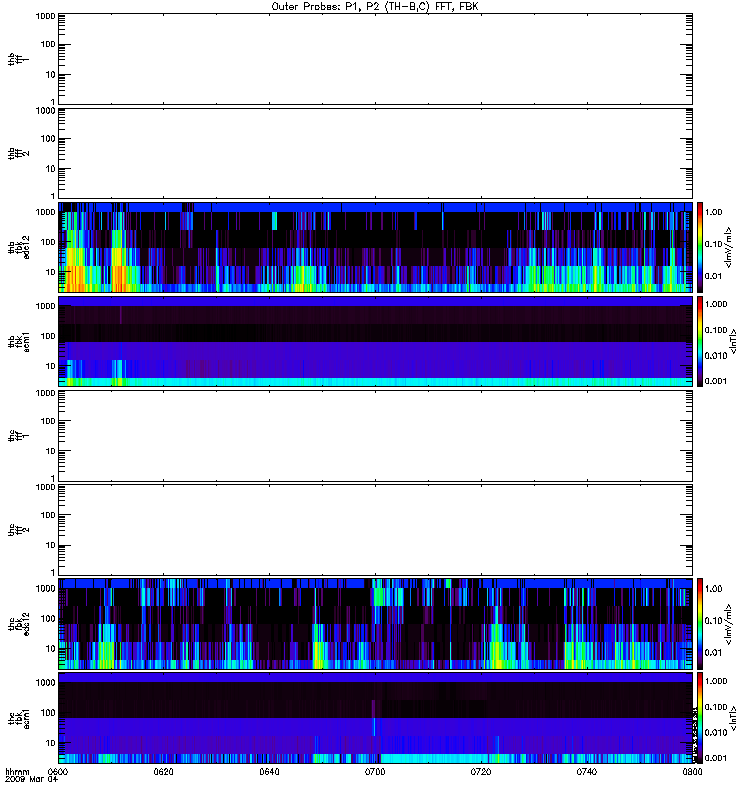Click '1.000' on the thb scm1 color bar
Image resolution: width=750 pixels, height=800 pixels.
(x=716, y=304)
